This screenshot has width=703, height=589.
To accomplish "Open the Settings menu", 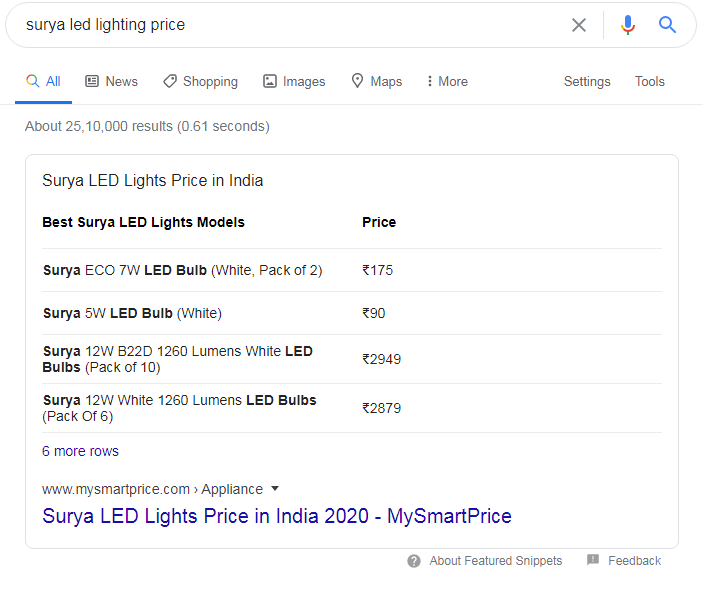I will point(587,81).
